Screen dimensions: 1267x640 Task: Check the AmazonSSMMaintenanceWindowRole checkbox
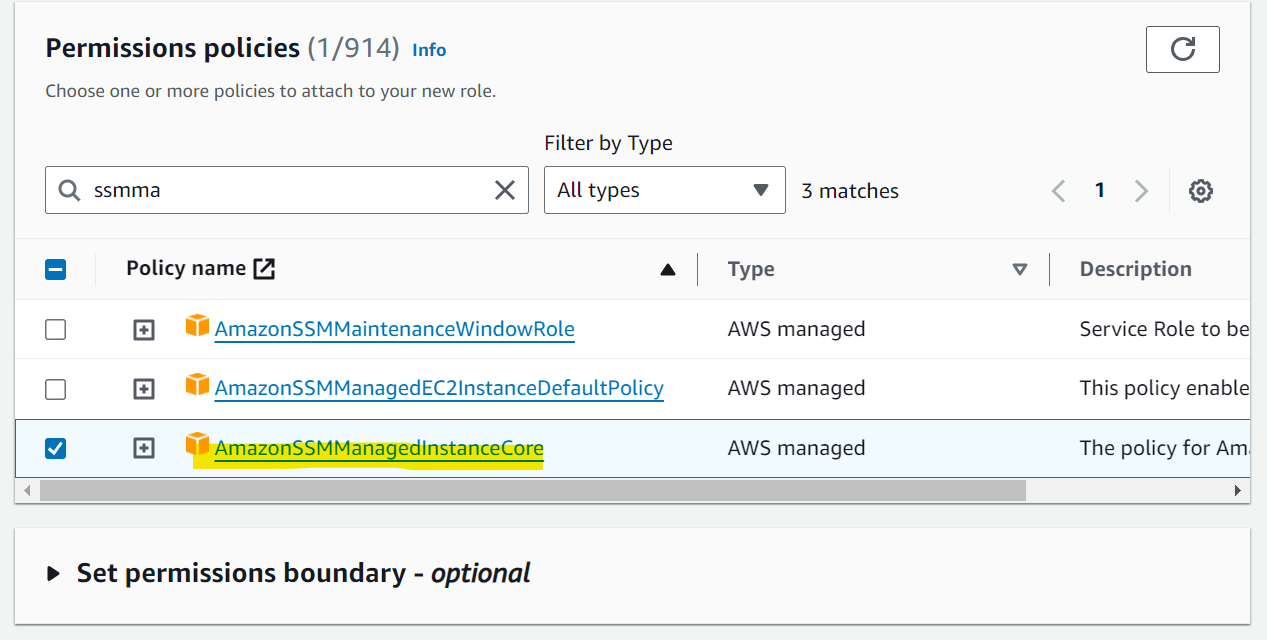point(56,329)
